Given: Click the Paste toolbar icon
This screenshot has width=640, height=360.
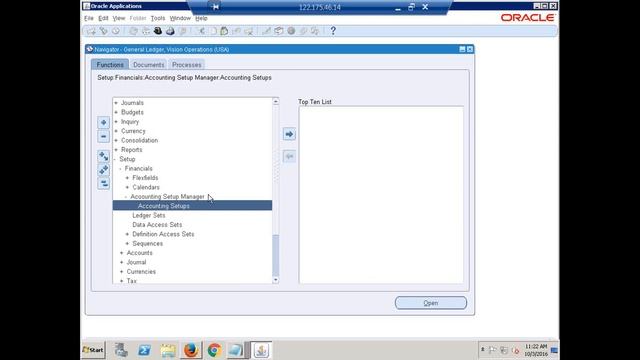Looking at the screenshot, I should (224, 31).
